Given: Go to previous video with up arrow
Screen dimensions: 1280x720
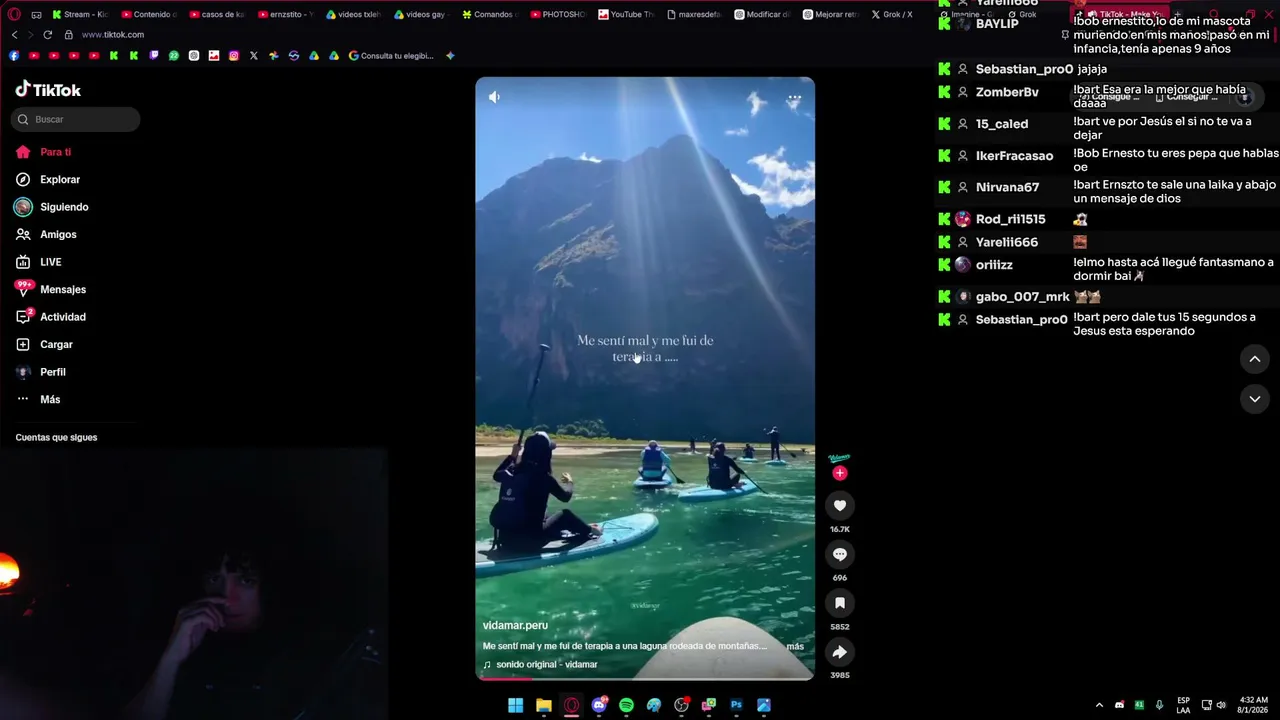Looking at the screenshot, I should pos(1255,359).
